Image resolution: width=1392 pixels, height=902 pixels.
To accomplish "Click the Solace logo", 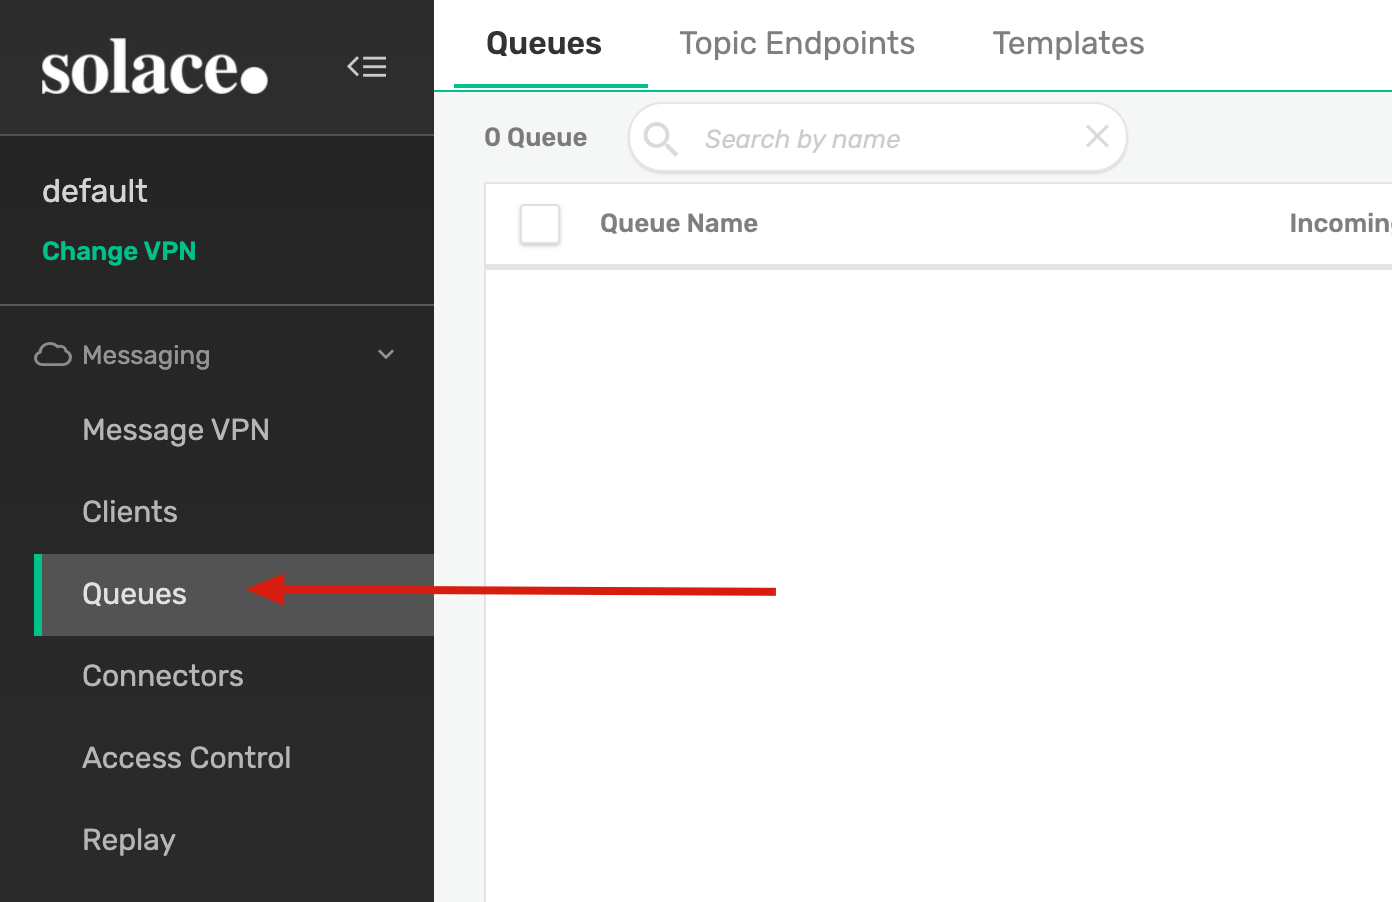I will 154,68.
